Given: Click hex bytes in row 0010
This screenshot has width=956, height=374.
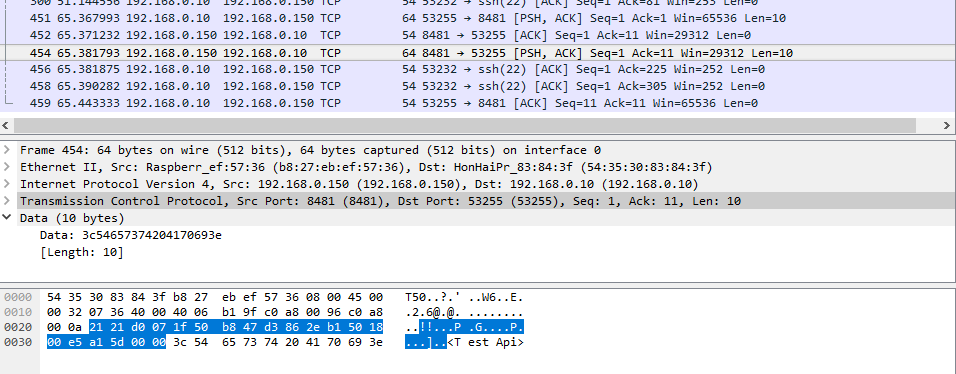Looking at the screenshot, I should (x=215, y=312).
